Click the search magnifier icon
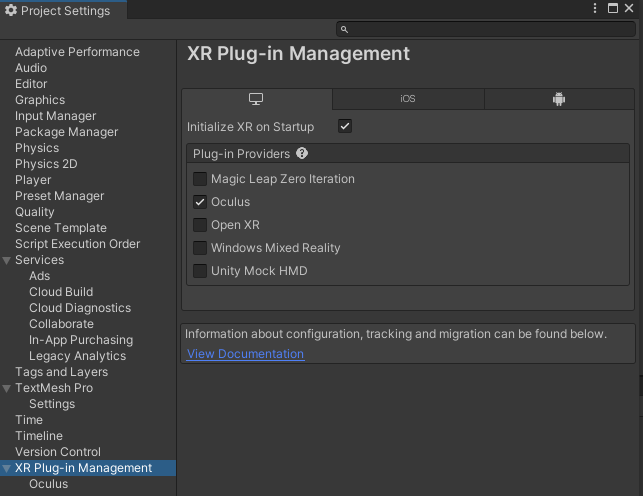 344,30
